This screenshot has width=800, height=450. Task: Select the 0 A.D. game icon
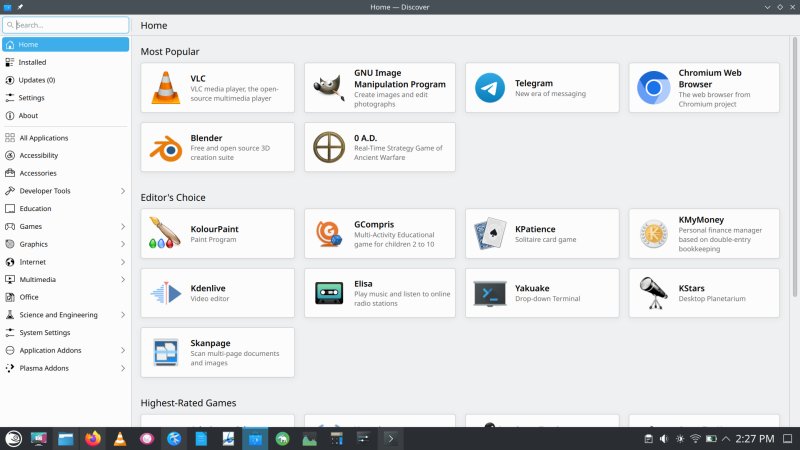click(x=329, y=147)
